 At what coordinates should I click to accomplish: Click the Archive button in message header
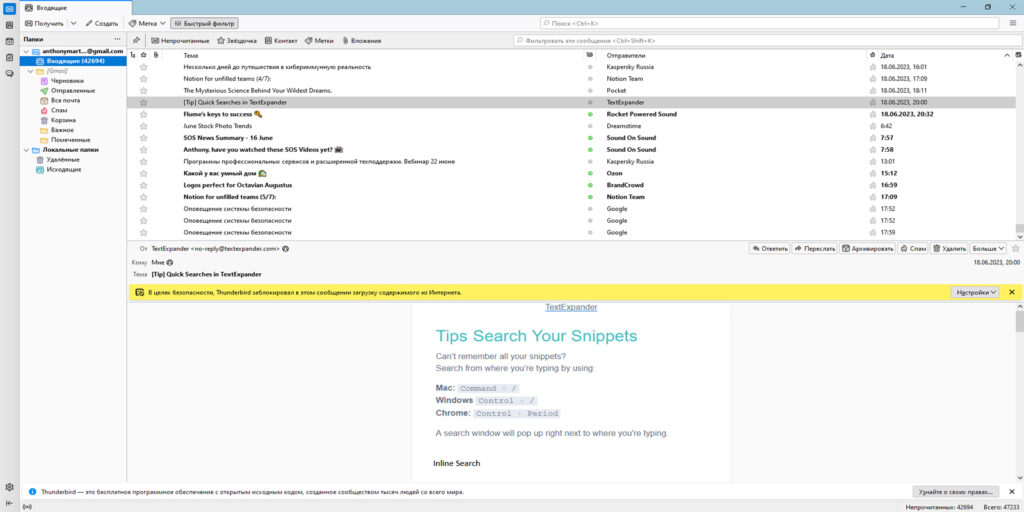point(867,249)
